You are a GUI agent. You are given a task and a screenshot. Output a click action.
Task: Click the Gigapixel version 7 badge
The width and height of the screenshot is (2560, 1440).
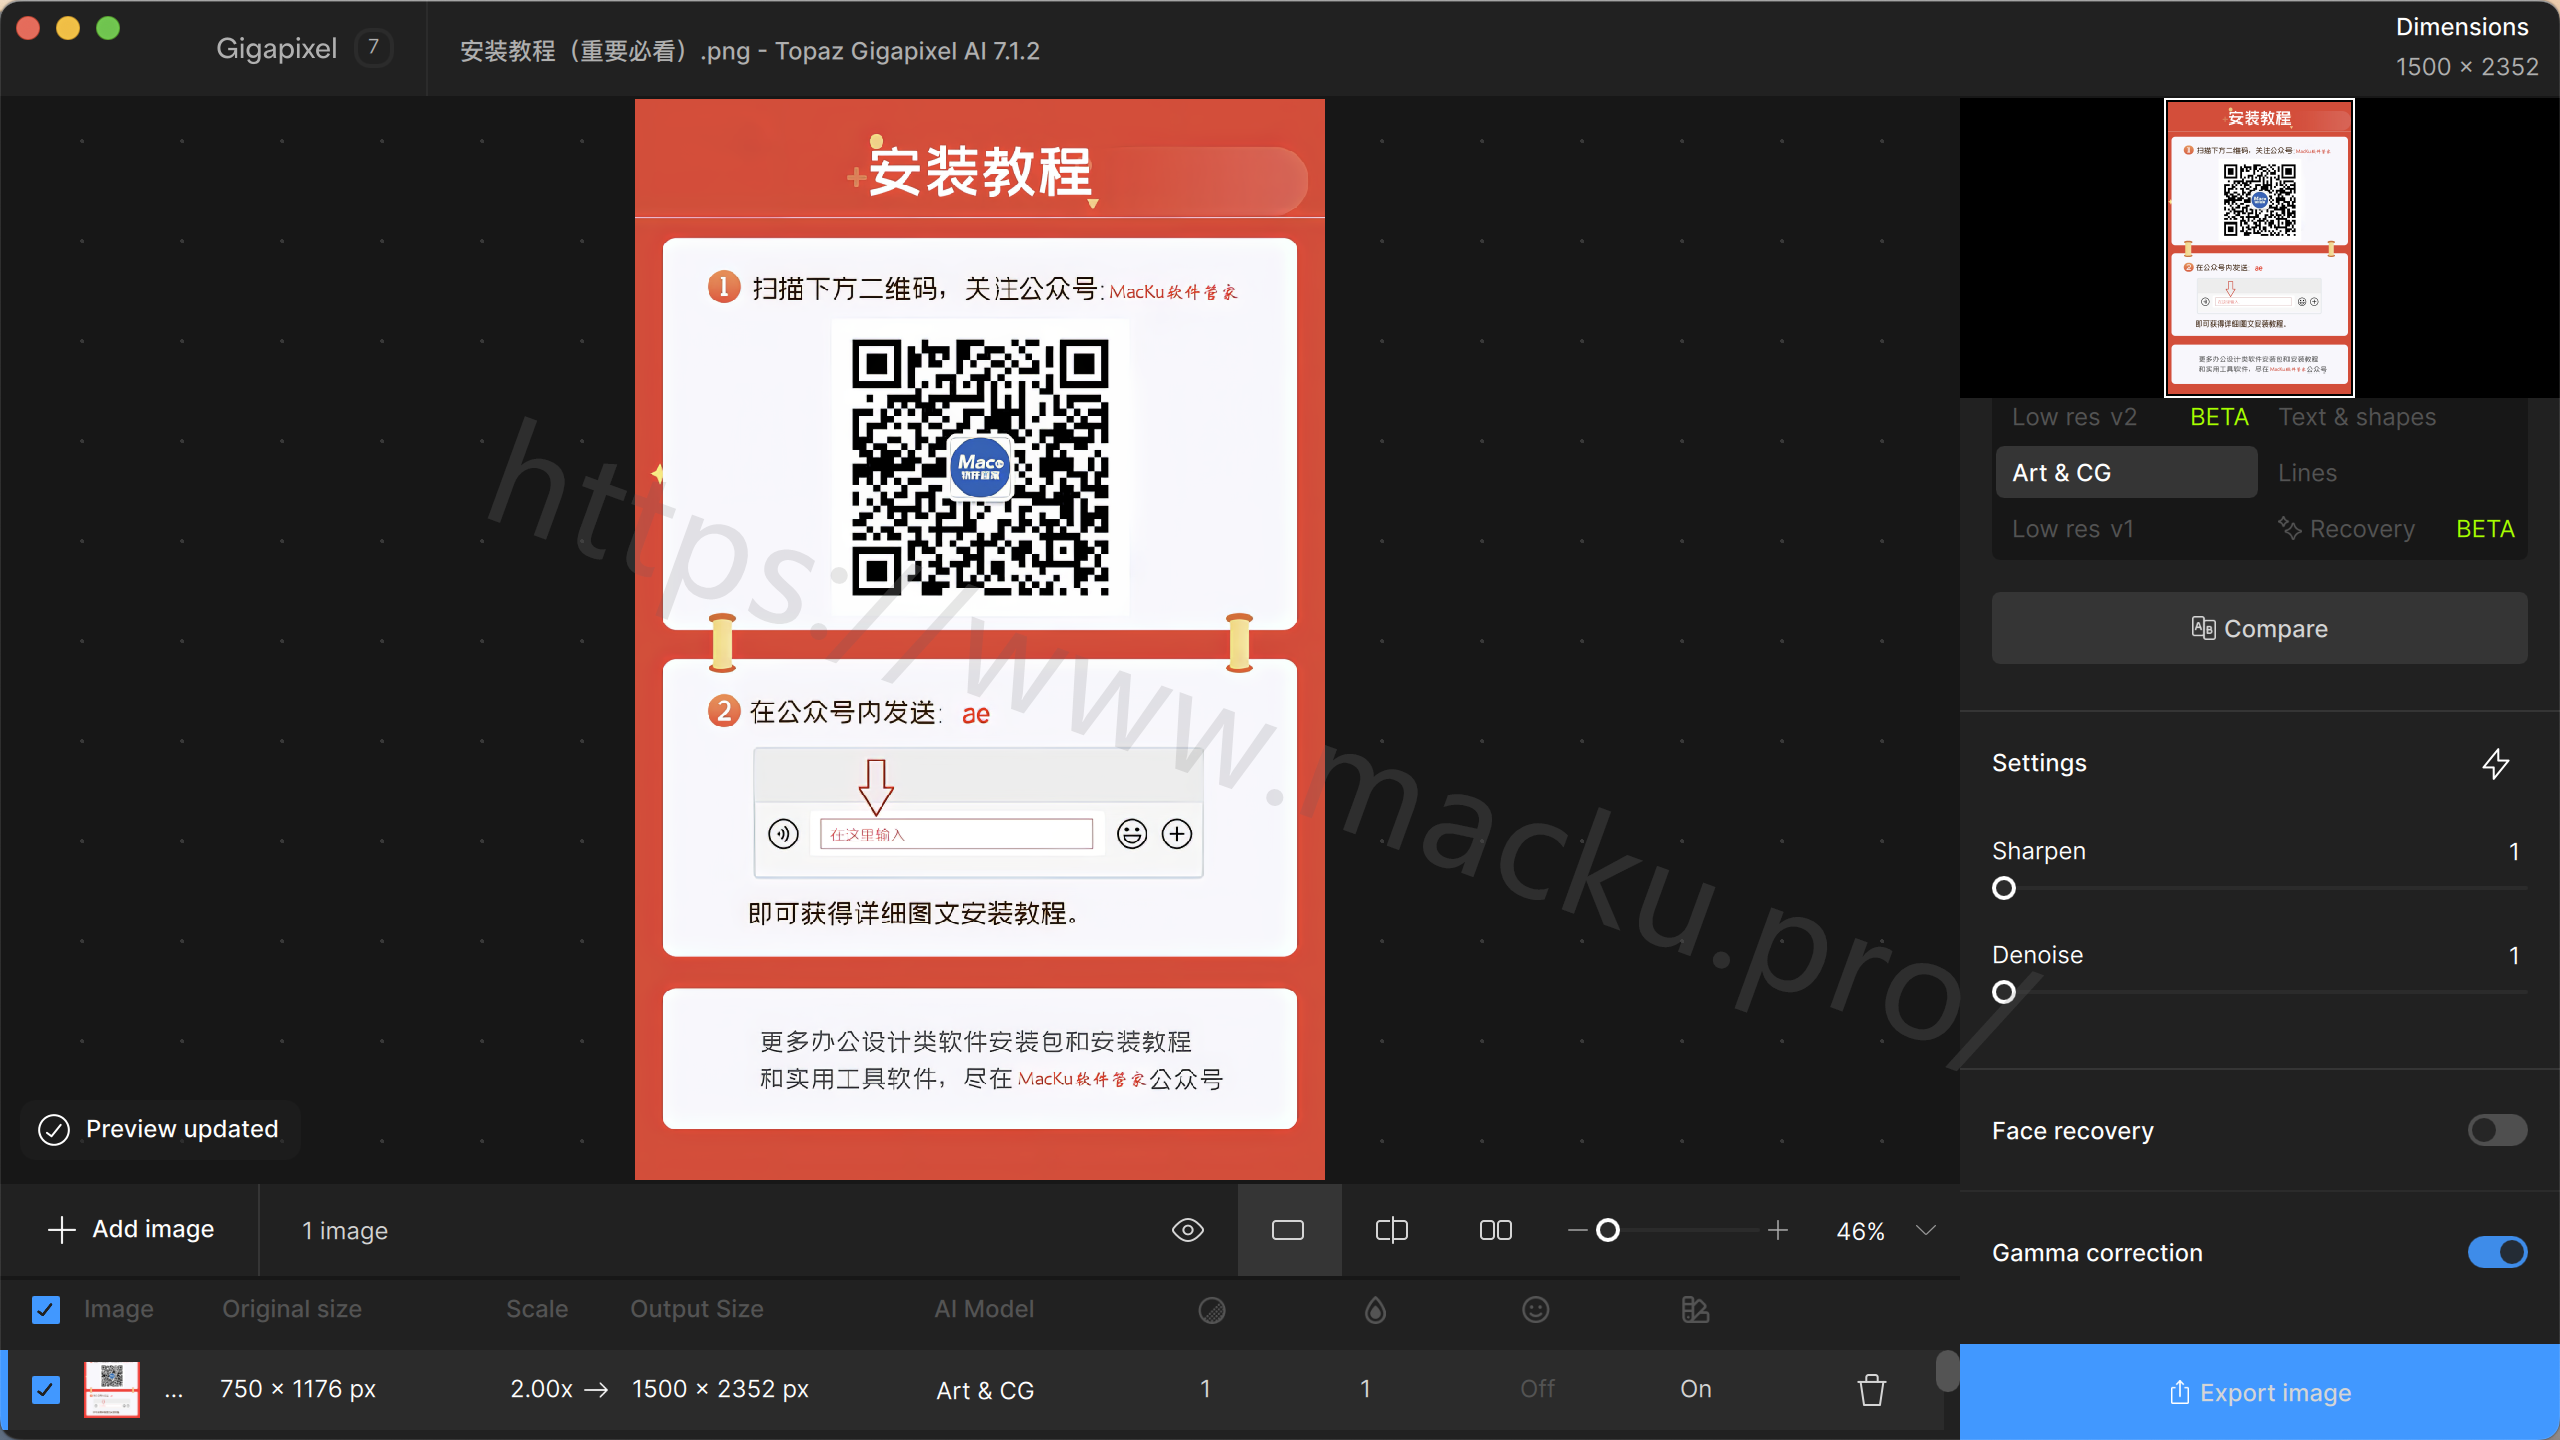tap(374, 47)
